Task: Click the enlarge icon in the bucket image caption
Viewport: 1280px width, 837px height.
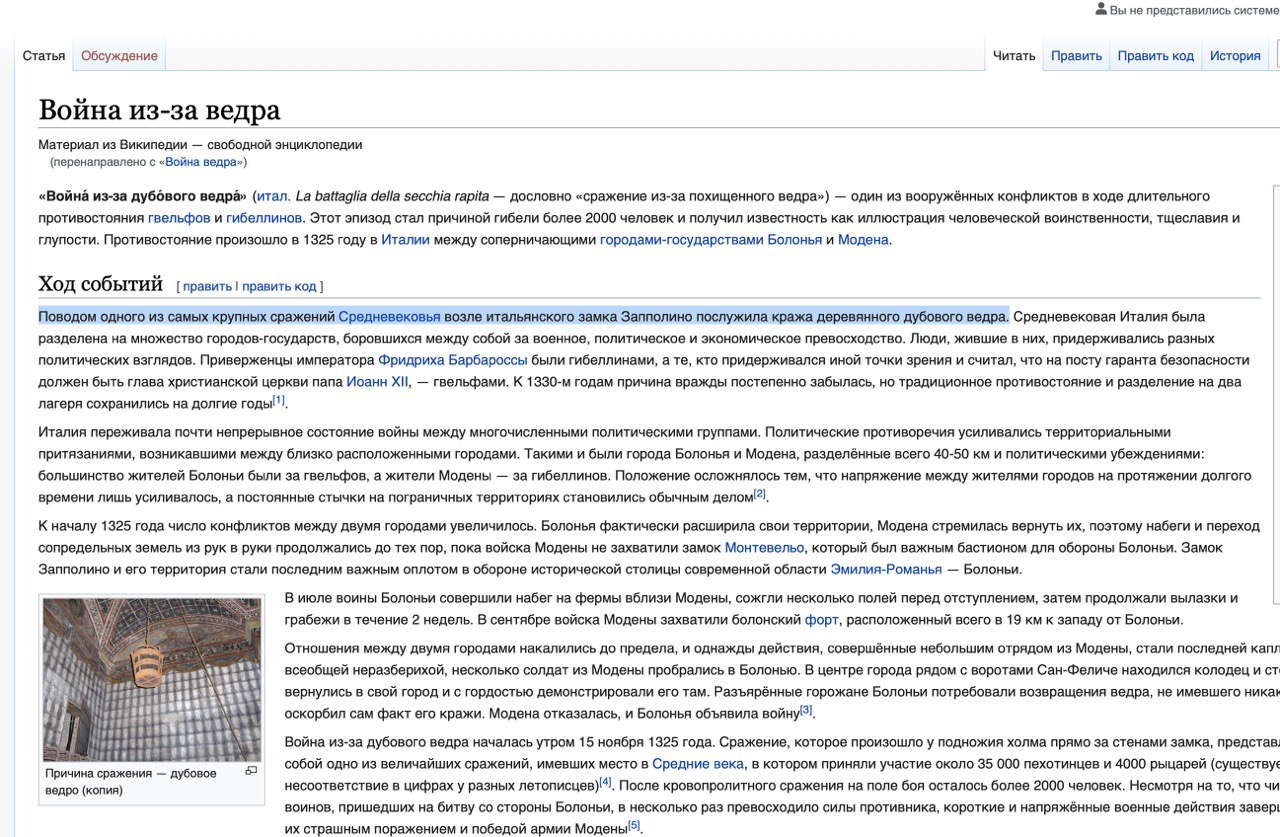Action: point(251,771)
